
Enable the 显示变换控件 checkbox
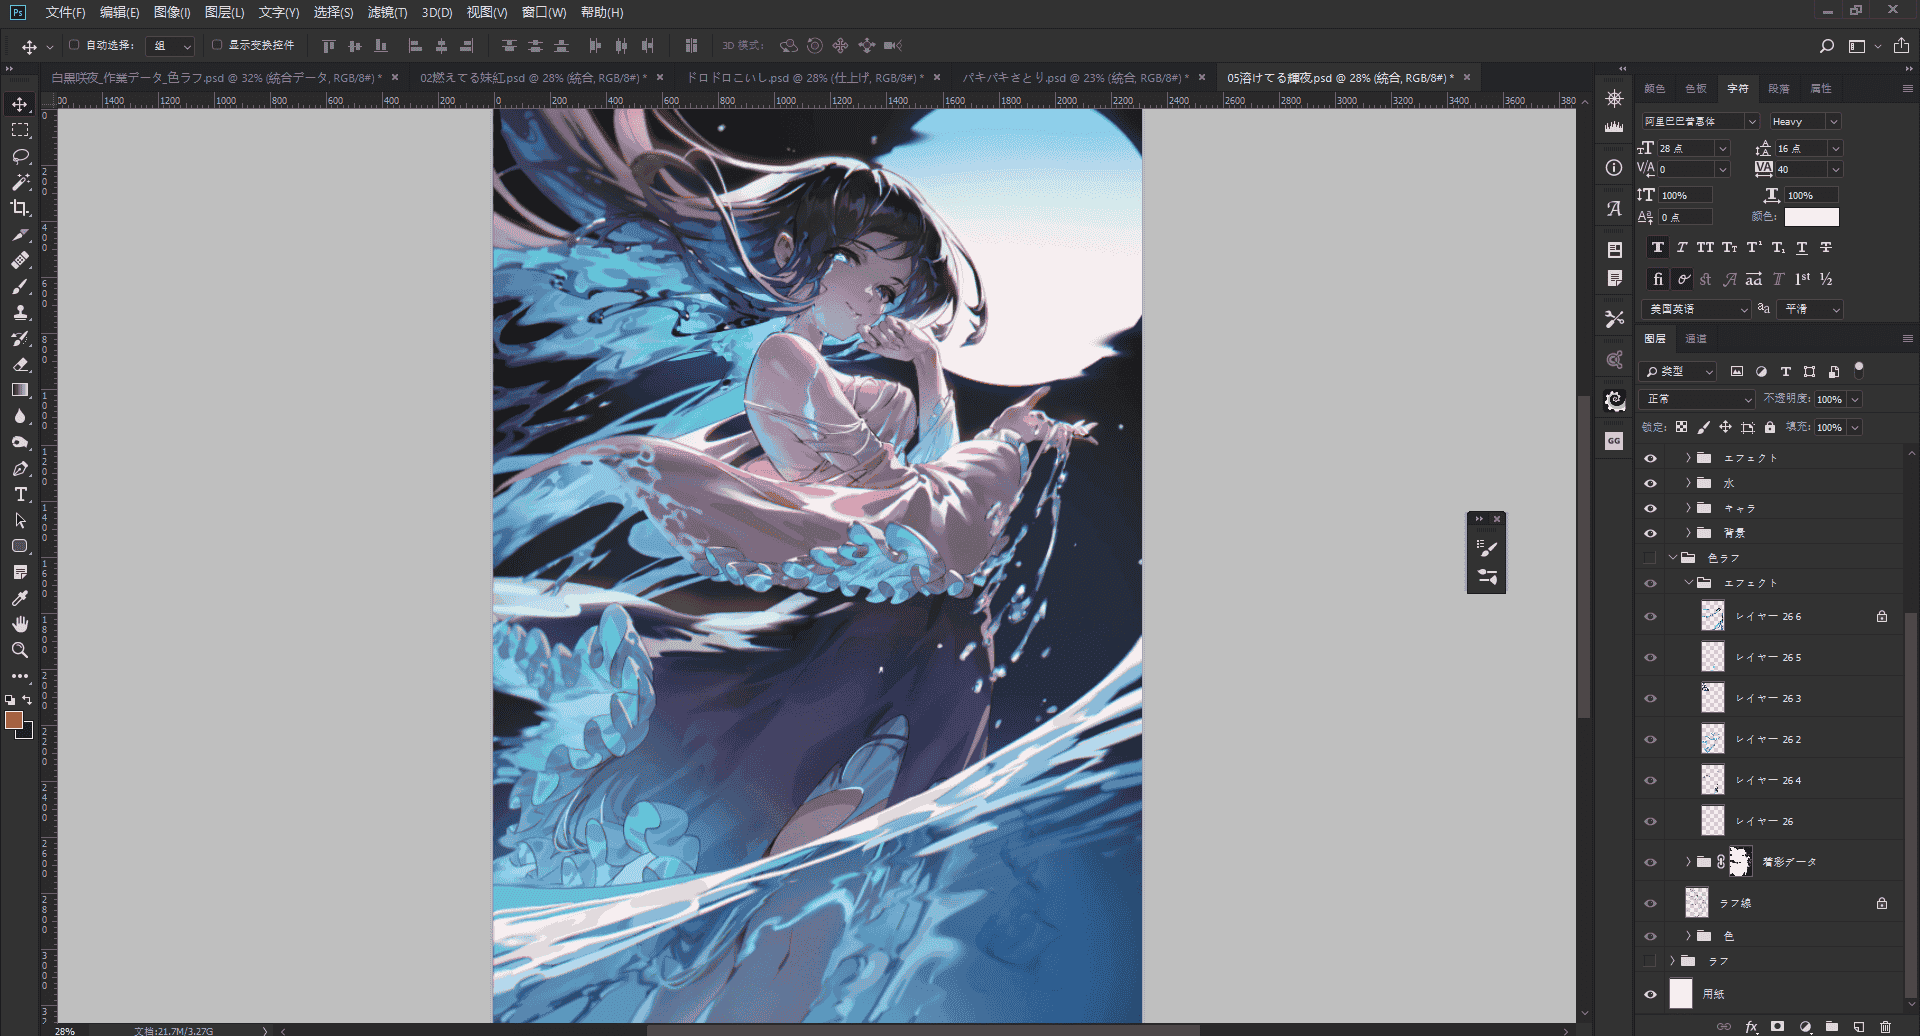(217, 45)
